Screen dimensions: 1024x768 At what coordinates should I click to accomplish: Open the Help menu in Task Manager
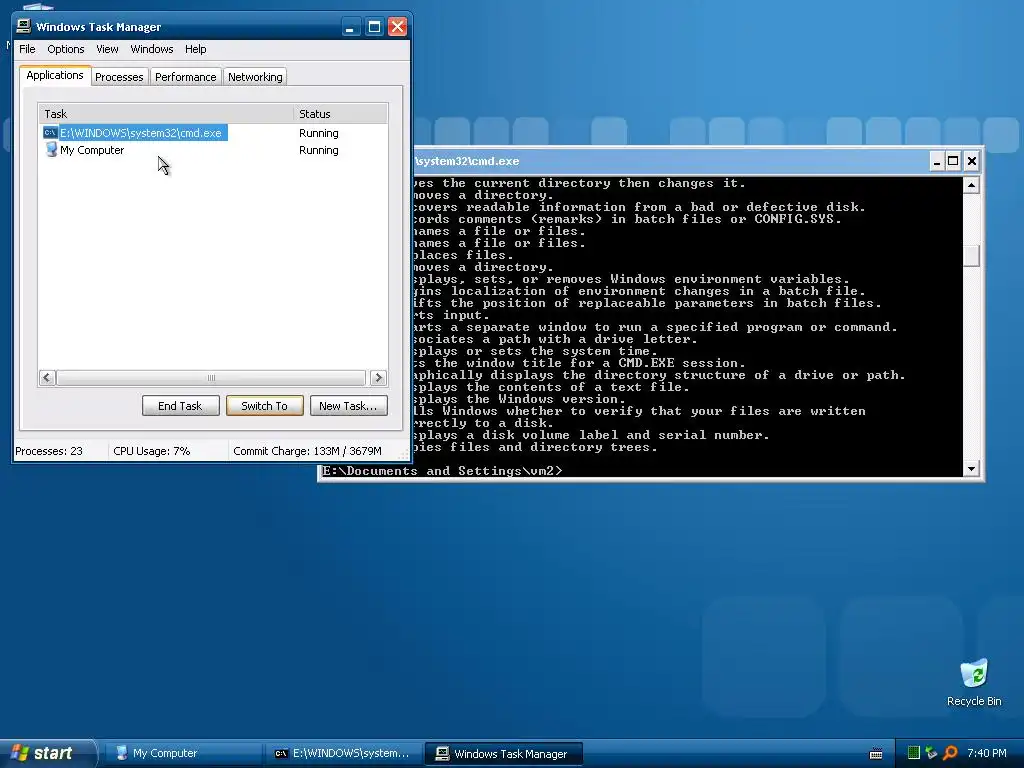[x=195, y=49]
